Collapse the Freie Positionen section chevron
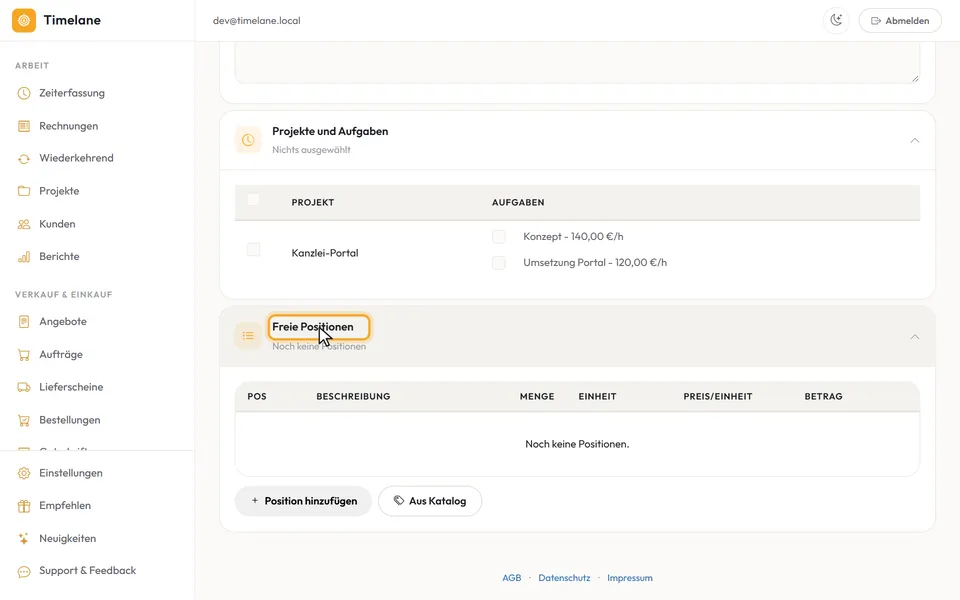 tap(915, 337)
